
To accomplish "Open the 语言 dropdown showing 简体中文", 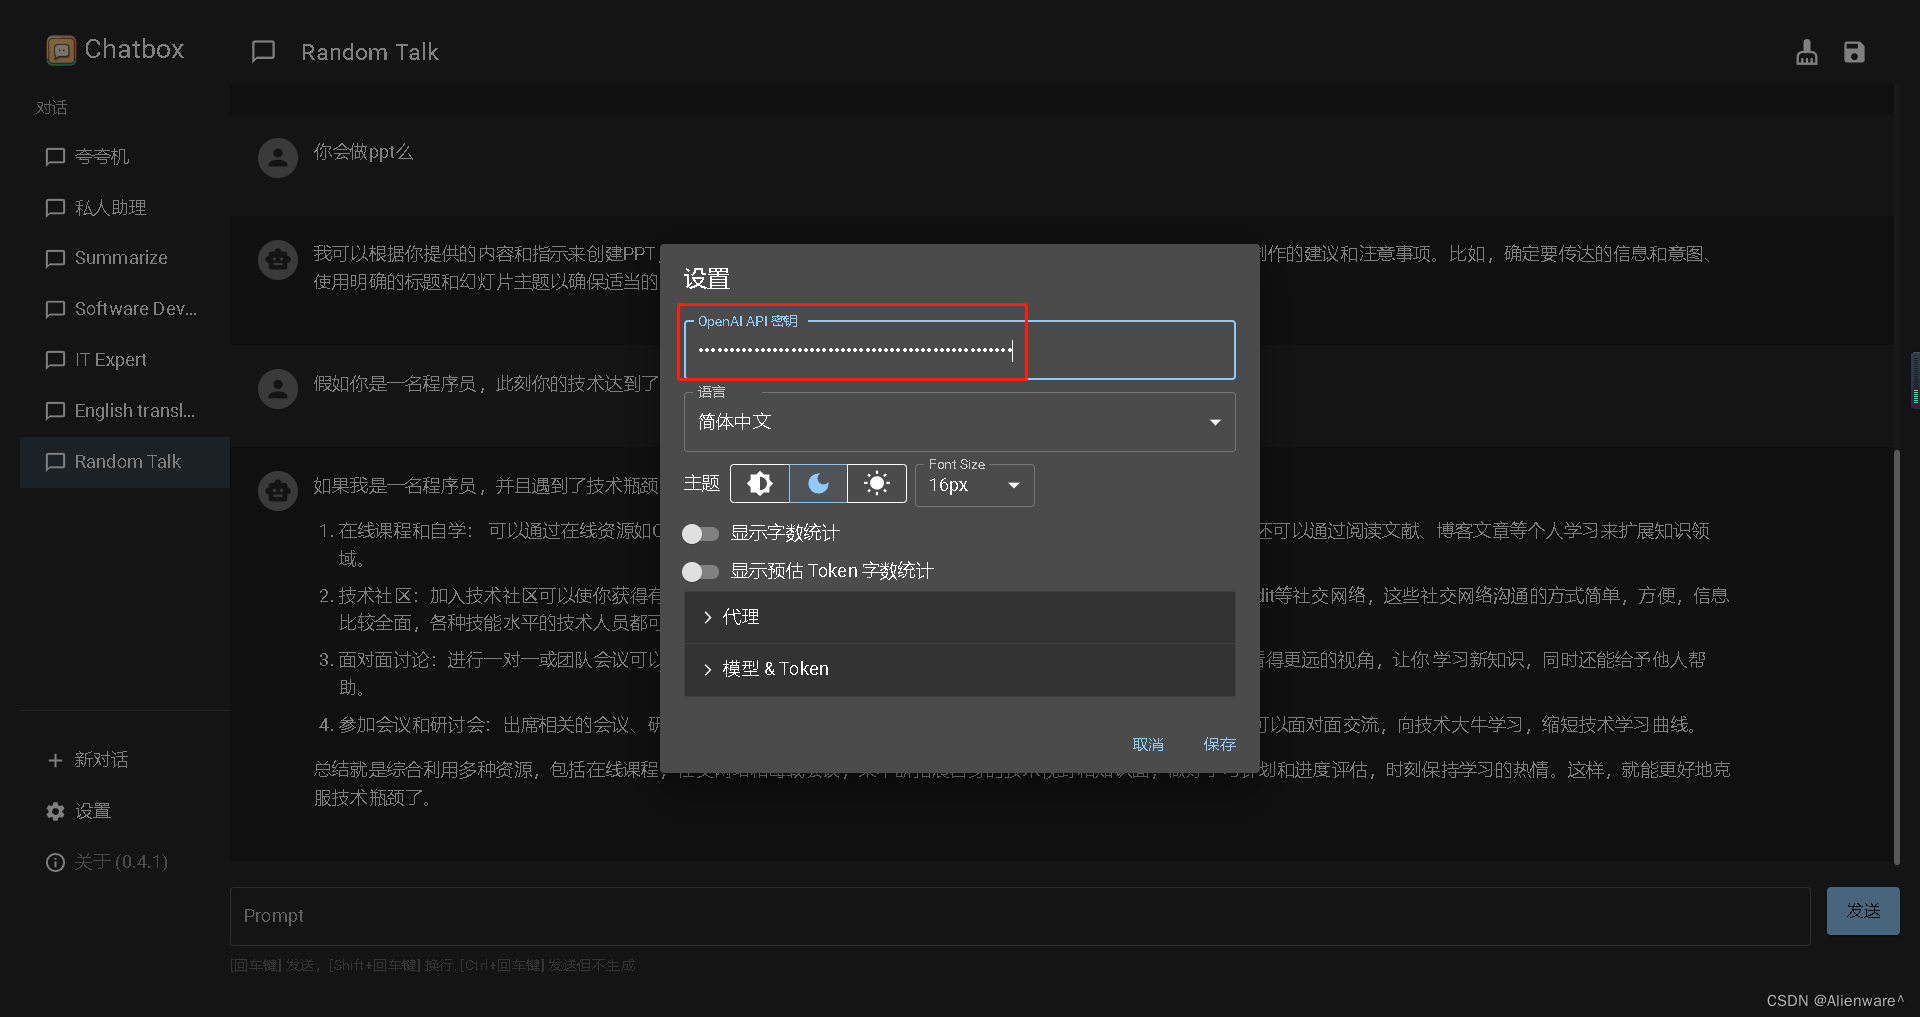I will [x=959, y=422].
